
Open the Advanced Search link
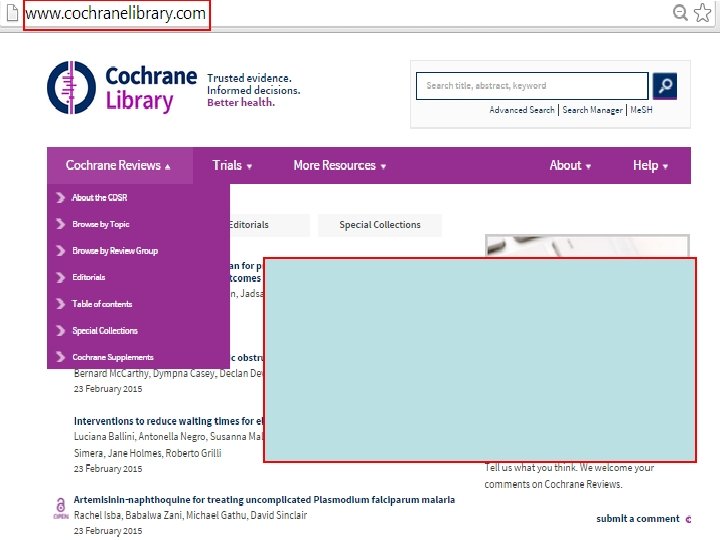522,110
